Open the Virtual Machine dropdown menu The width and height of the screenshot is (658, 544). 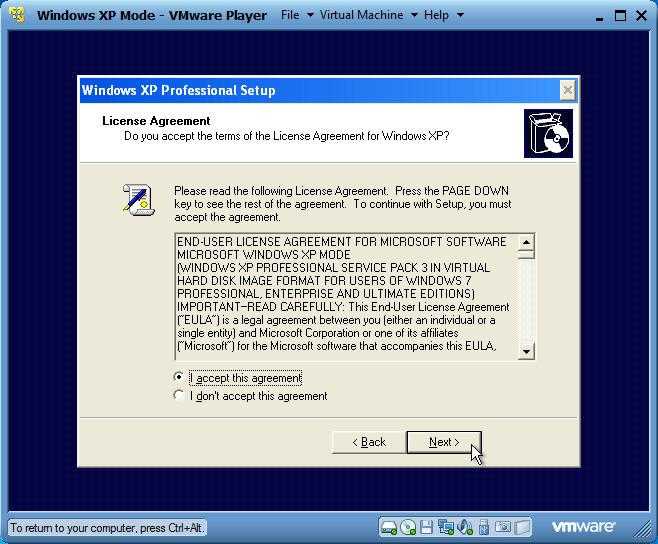pyautogui.click(x=367, y=15)
